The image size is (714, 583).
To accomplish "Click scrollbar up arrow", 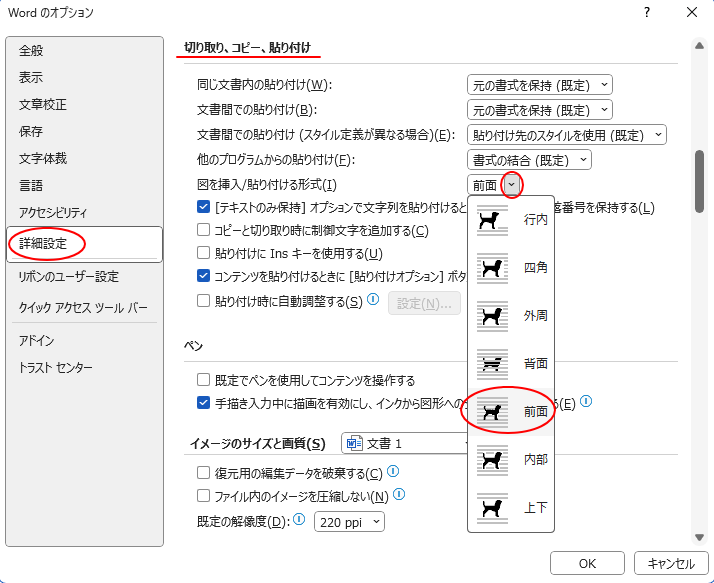I will [699, 46].
